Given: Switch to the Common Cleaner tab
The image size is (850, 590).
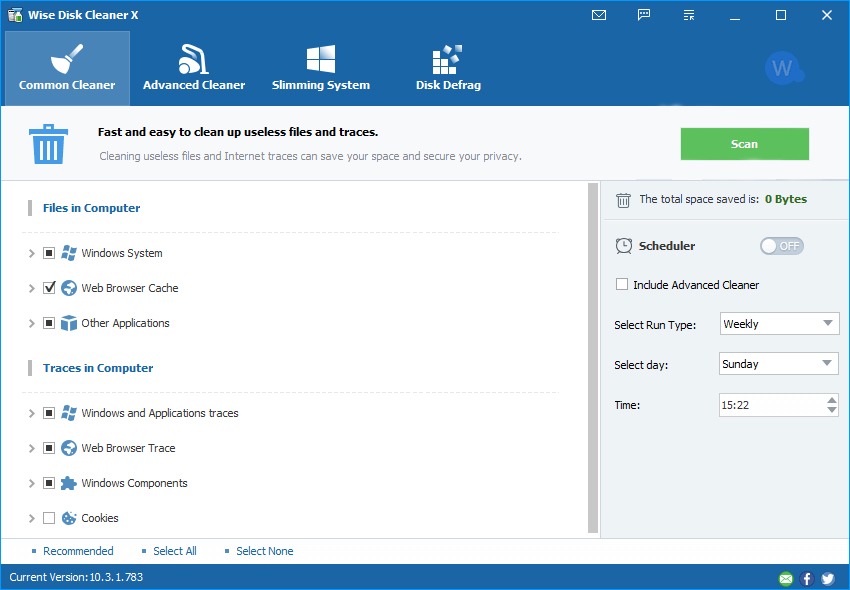Looking at the screenshot, I should tap(67, 68).
